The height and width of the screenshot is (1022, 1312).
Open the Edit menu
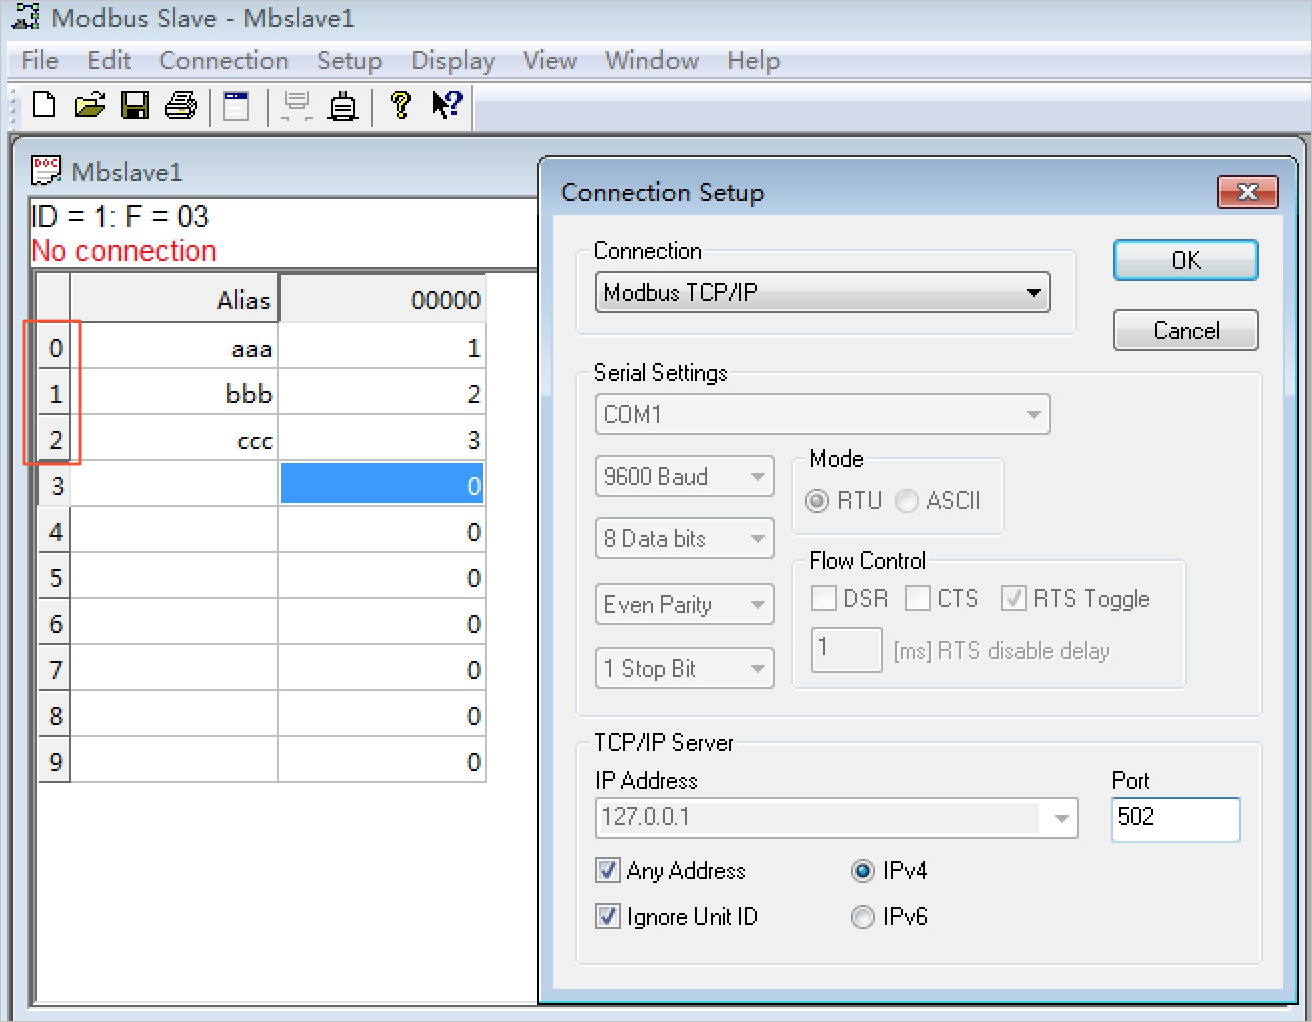click(x=109, y=61)
